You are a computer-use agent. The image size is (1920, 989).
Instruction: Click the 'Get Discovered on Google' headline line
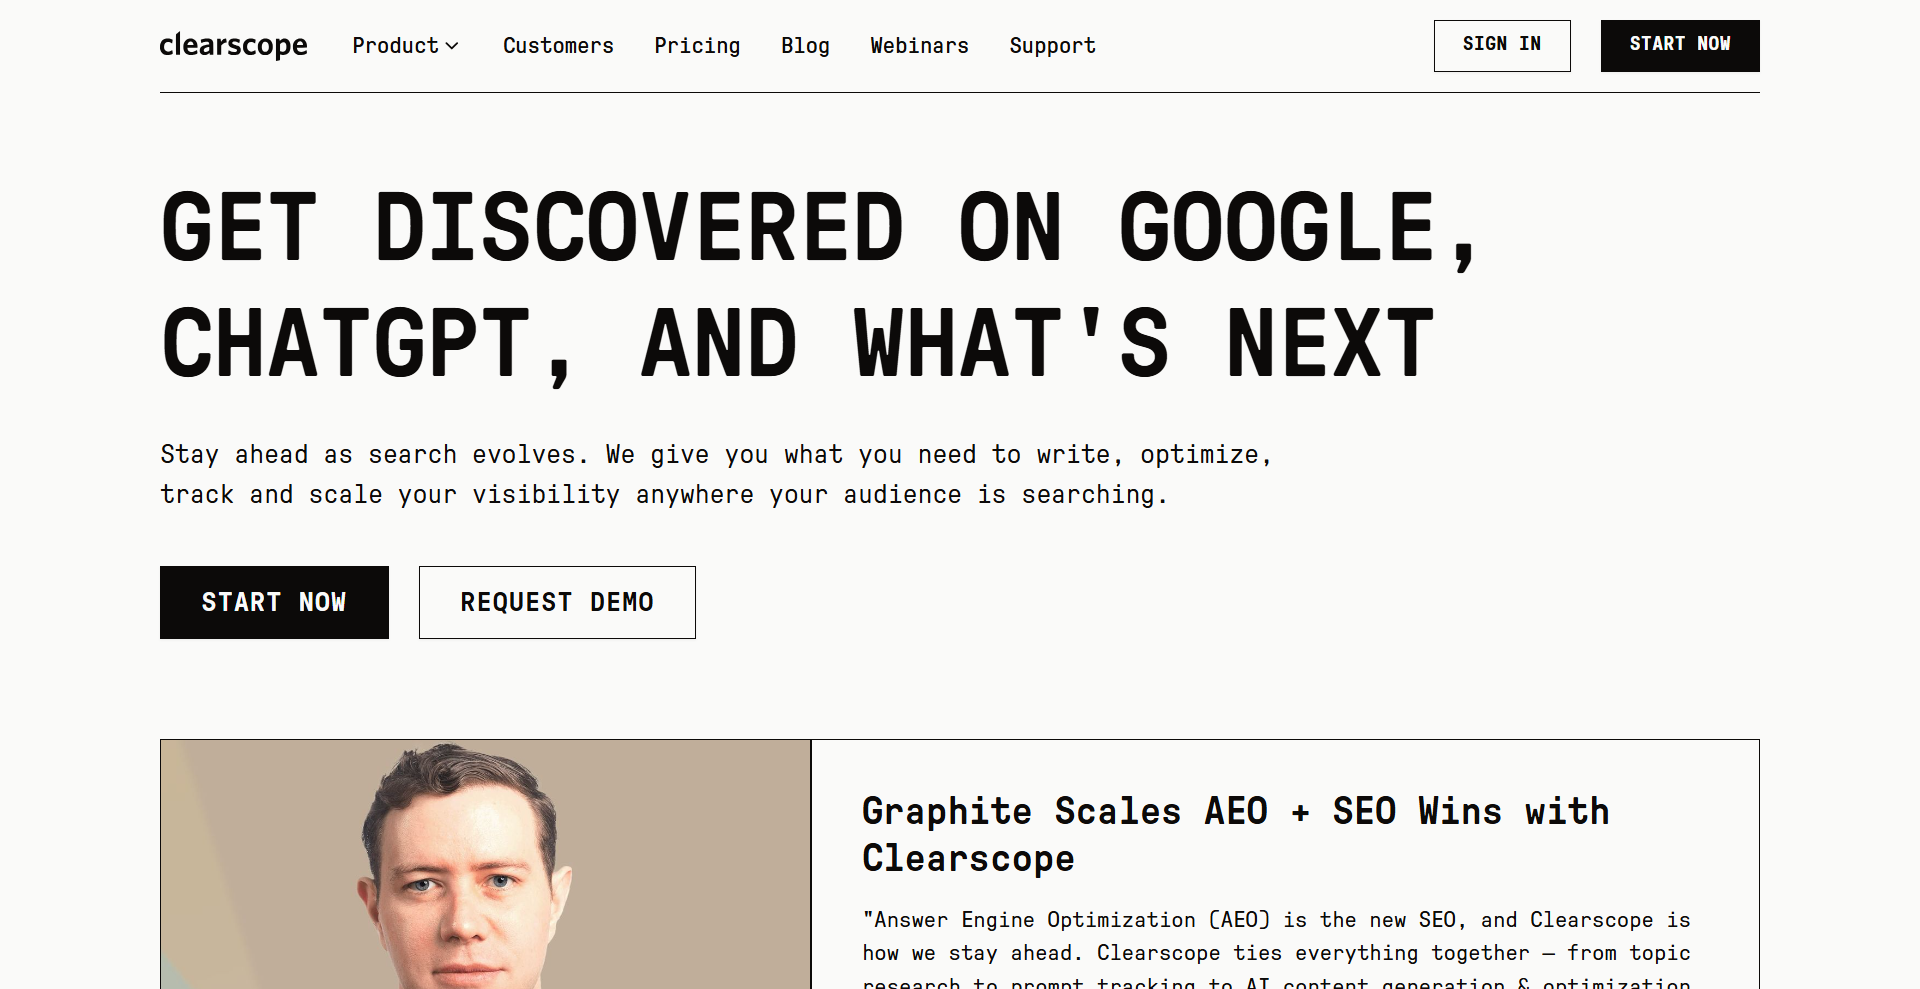(818, 228)
